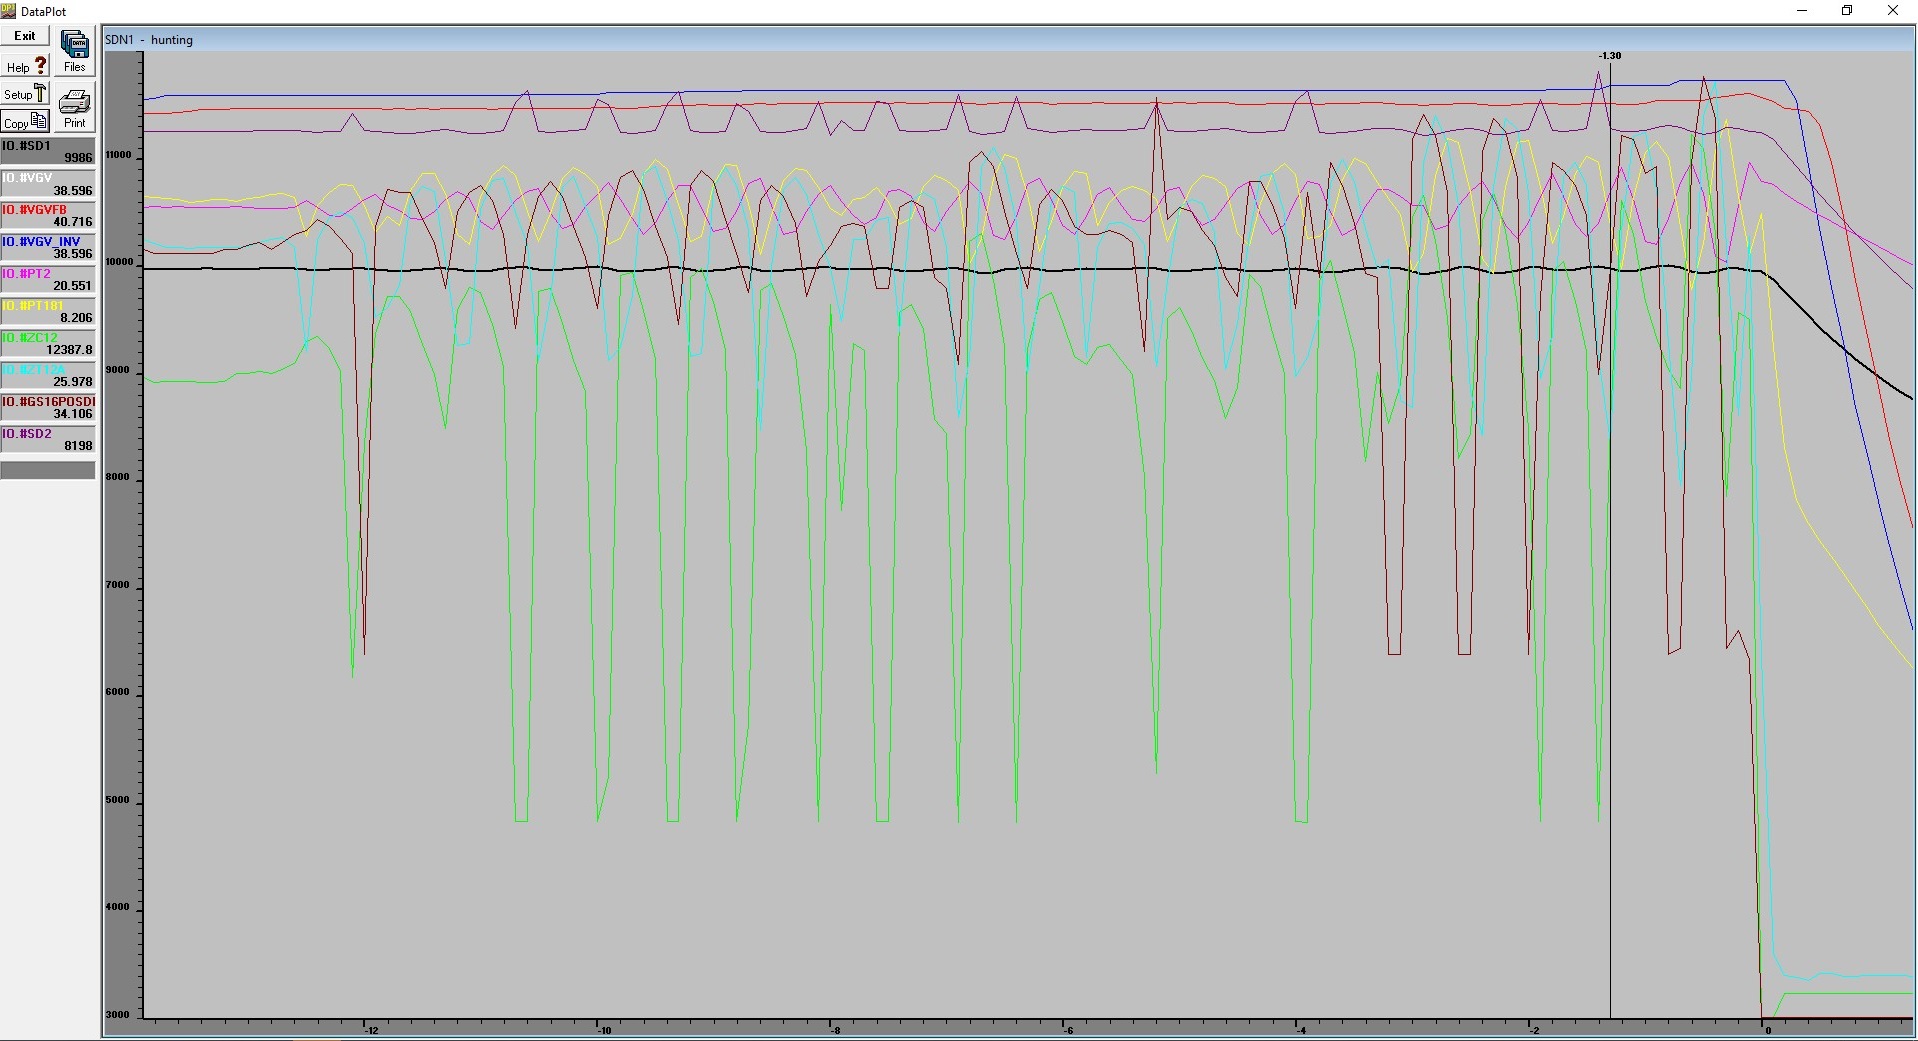Select the cursor marker labeled -1.30
This screenshot has height=1041, width=1918.
tap(1610, 56)
